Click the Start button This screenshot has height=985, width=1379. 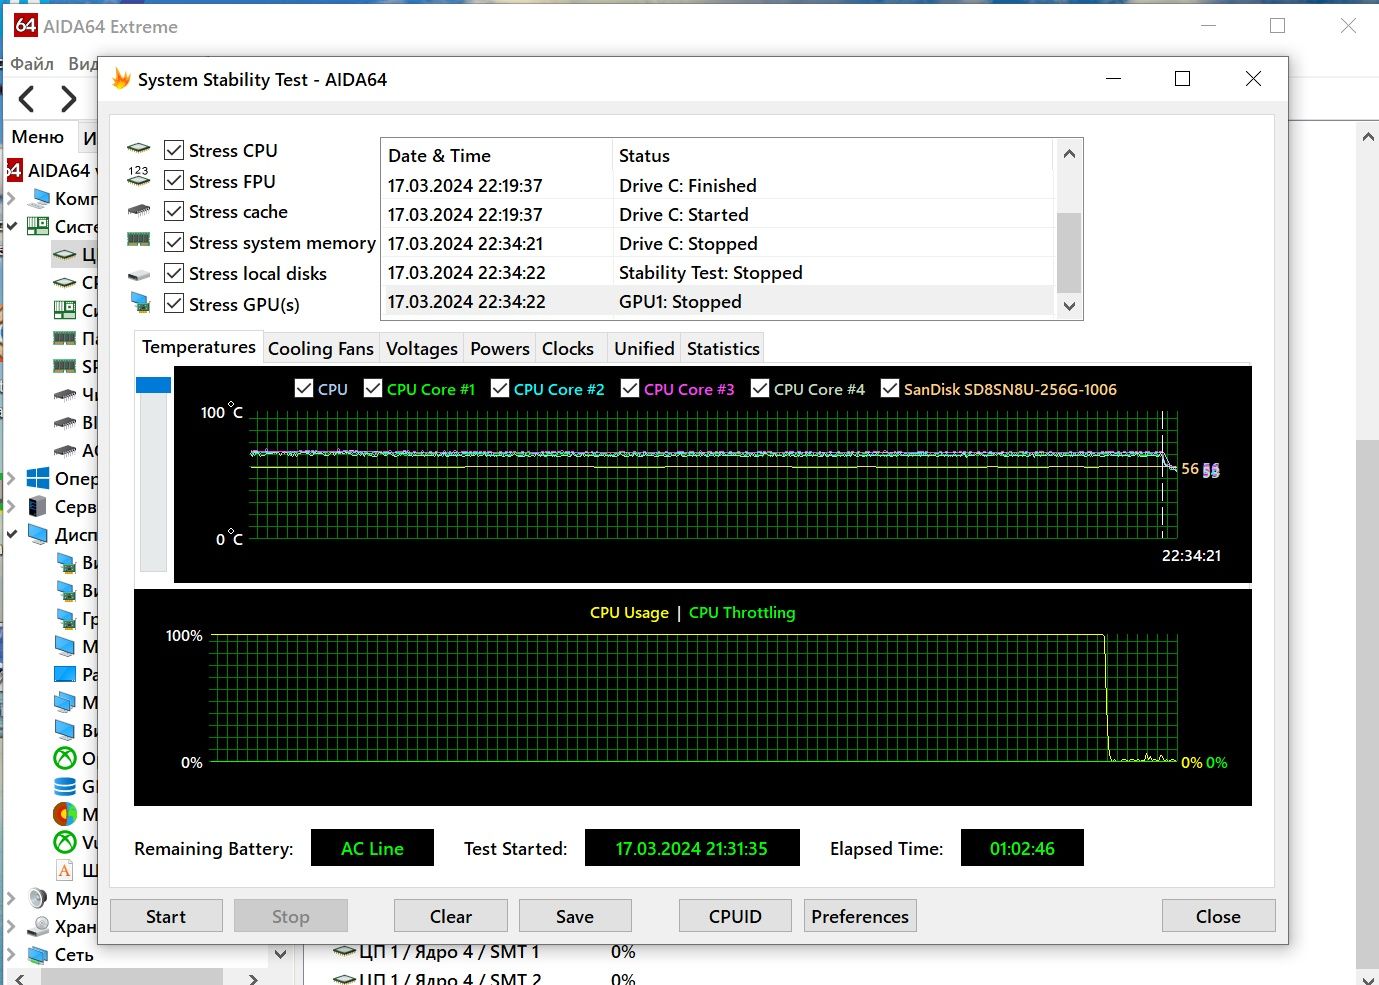tap(166, 916)
